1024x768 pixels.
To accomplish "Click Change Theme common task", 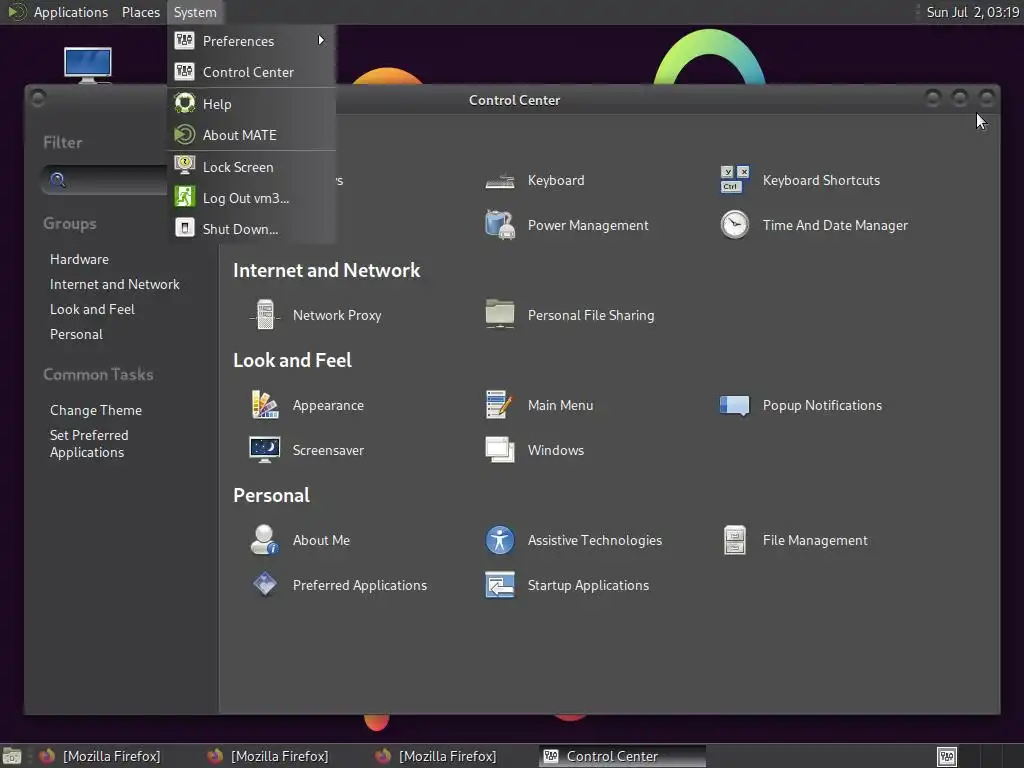I will pyautogui.click(x=96, y=410).
